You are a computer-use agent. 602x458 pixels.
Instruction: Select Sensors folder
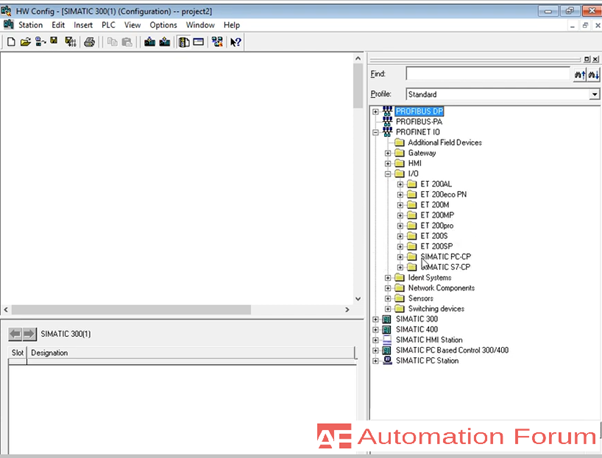pos(420,298)
